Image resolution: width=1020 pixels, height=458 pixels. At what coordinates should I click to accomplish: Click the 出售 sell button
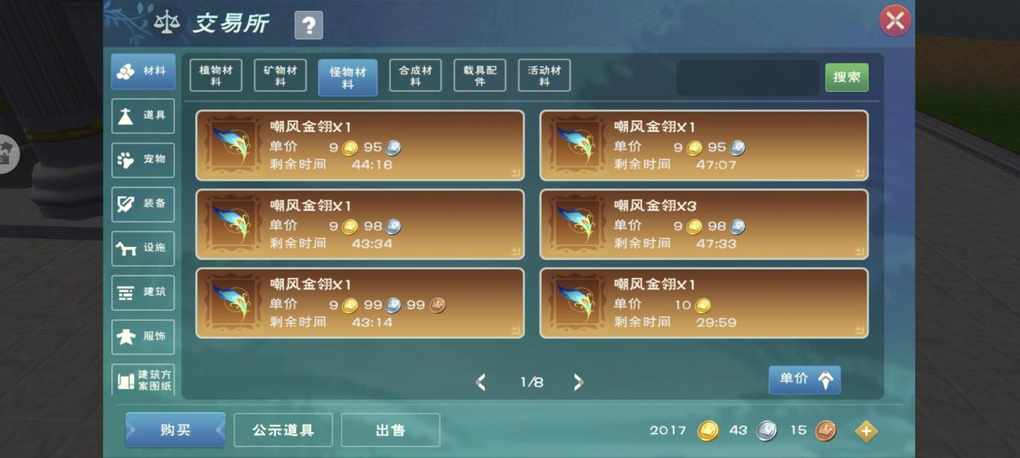pyautogui.click(x=390, y=430)
